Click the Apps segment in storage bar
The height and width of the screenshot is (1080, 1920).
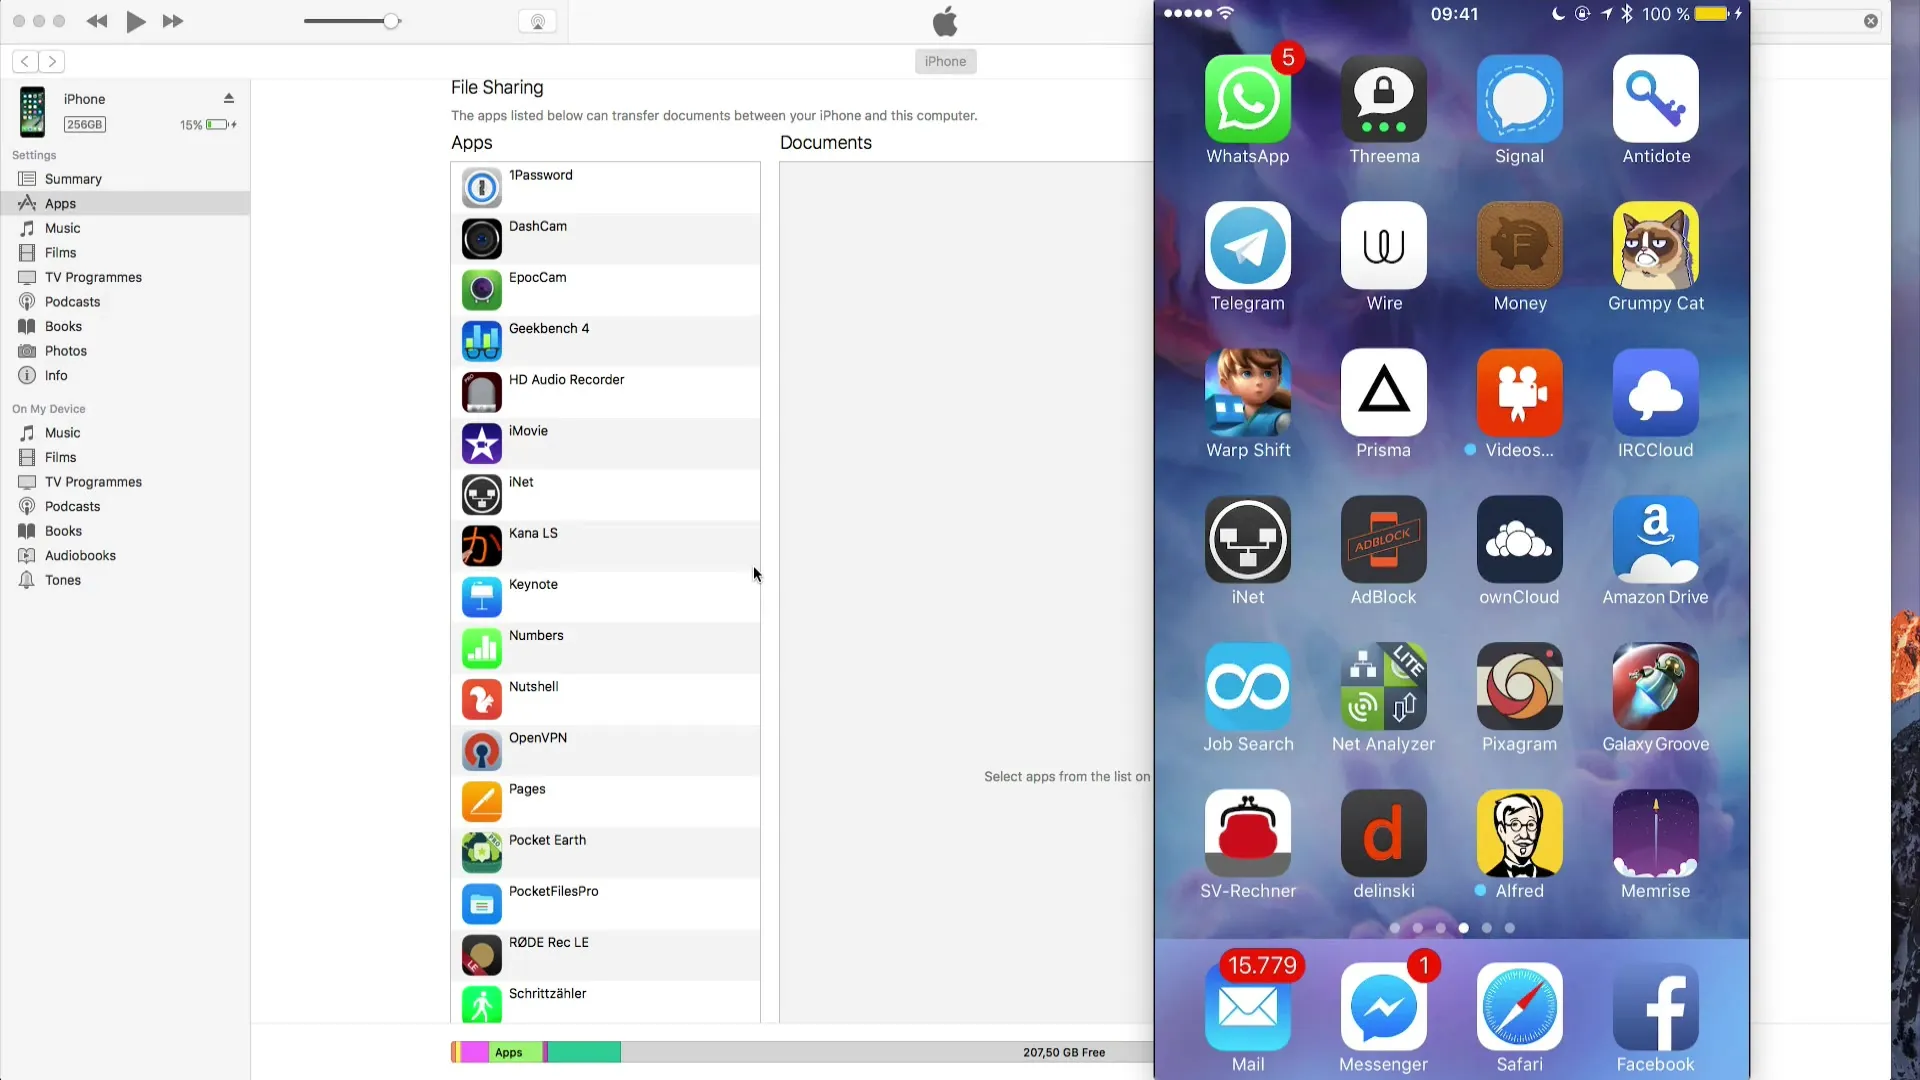(515, 1052)
